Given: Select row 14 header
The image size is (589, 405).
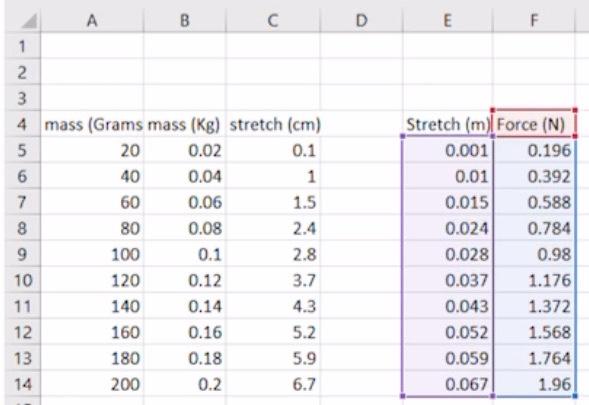Looking at the screenshot, I should (22, 384).
